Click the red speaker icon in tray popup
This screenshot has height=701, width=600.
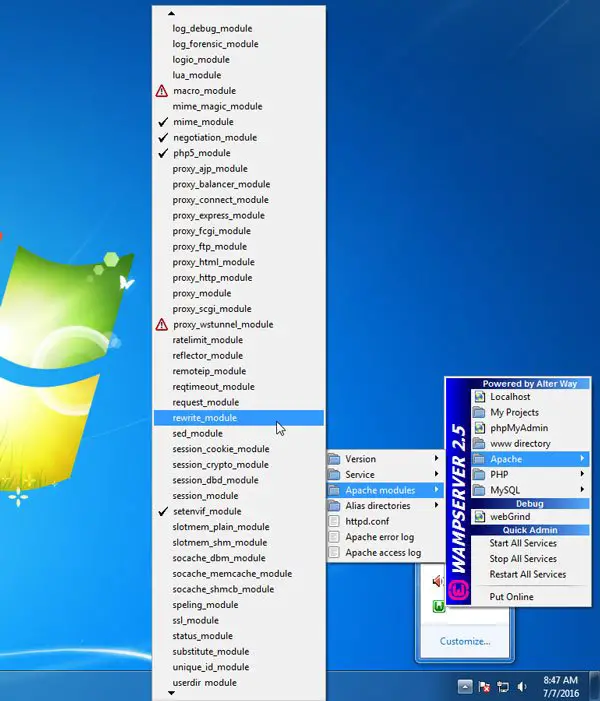pos(437,581)
